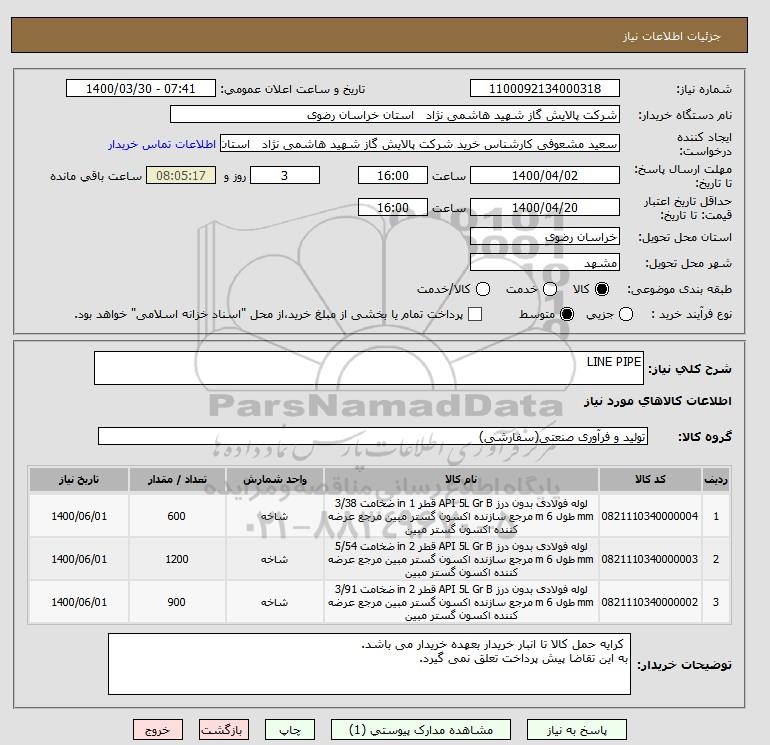The image size is (770, 745).
Task: Open the اطلاعات تماس خریدار link
Action: pos(162,145)
